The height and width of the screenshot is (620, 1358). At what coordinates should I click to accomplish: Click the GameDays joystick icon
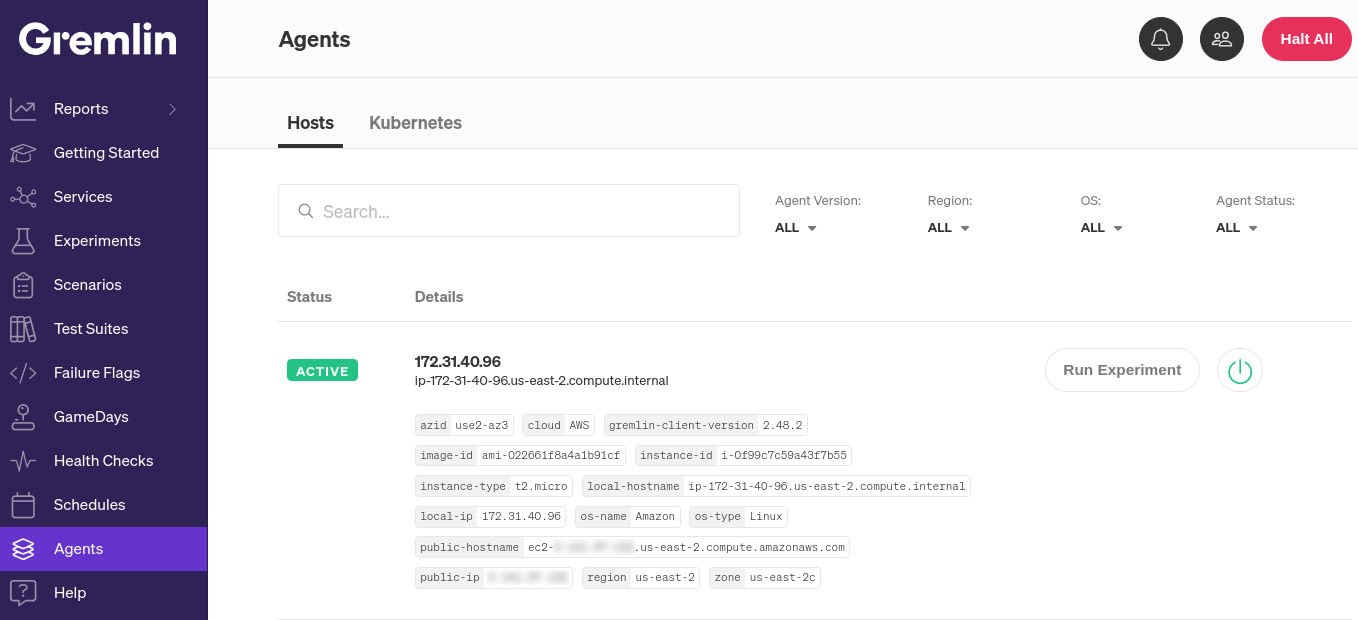tap(23, 417)
